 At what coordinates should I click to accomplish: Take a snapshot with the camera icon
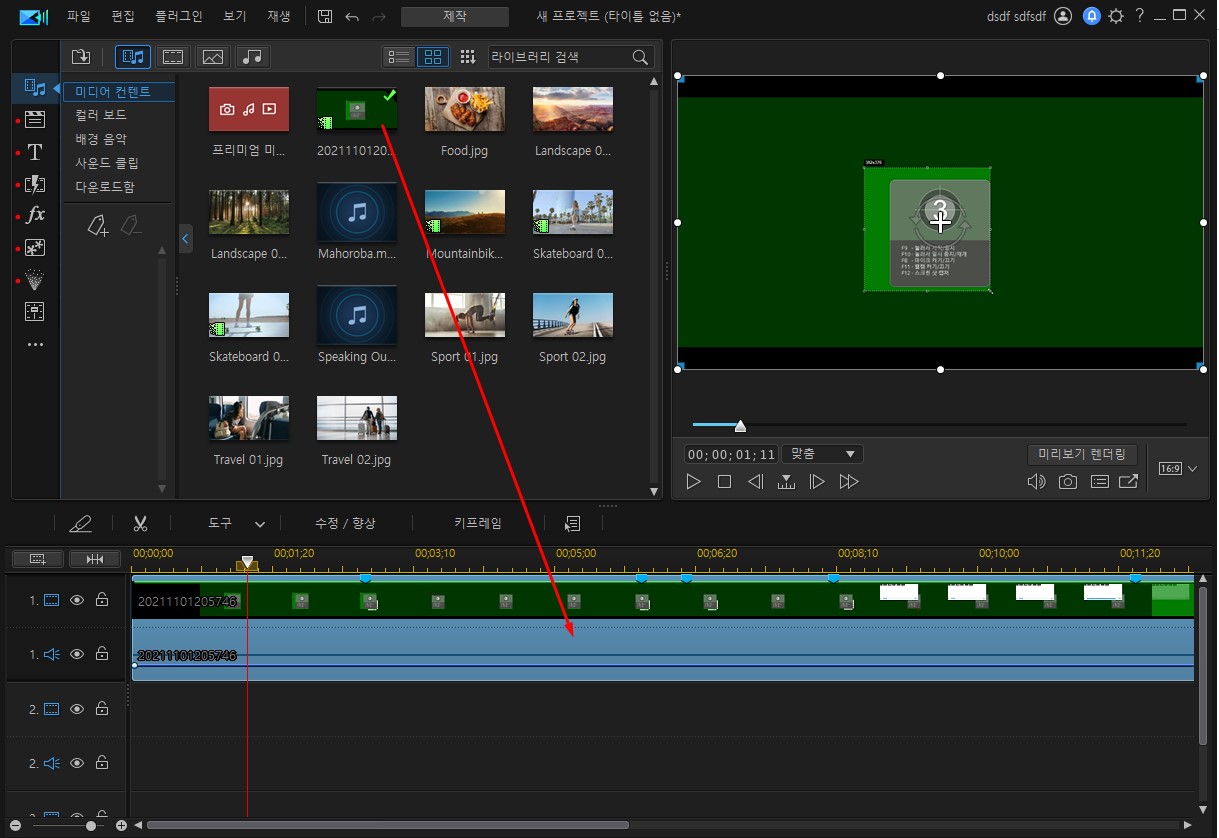(1068, 482)
